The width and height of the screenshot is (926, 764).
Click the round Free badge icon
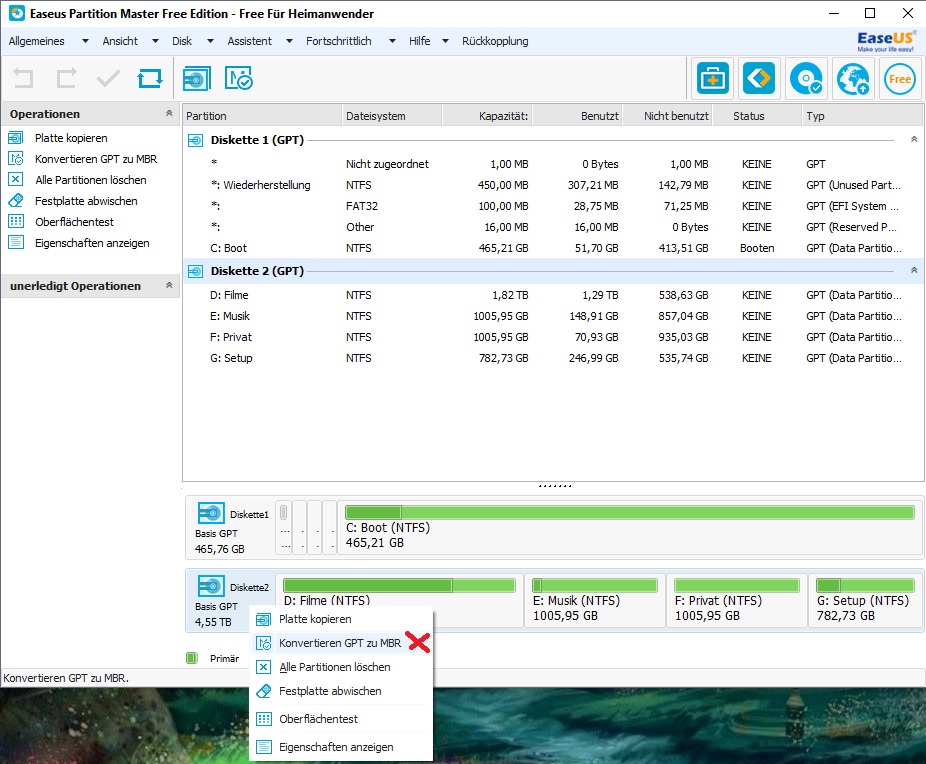coord(899,79)
